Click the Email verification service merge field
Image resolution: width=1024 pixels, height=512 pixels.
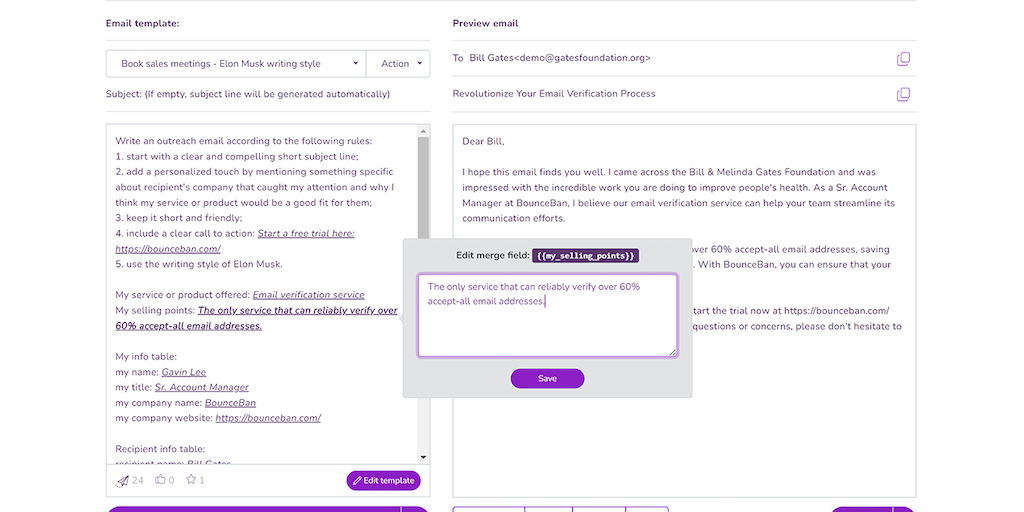pos(308,295)
